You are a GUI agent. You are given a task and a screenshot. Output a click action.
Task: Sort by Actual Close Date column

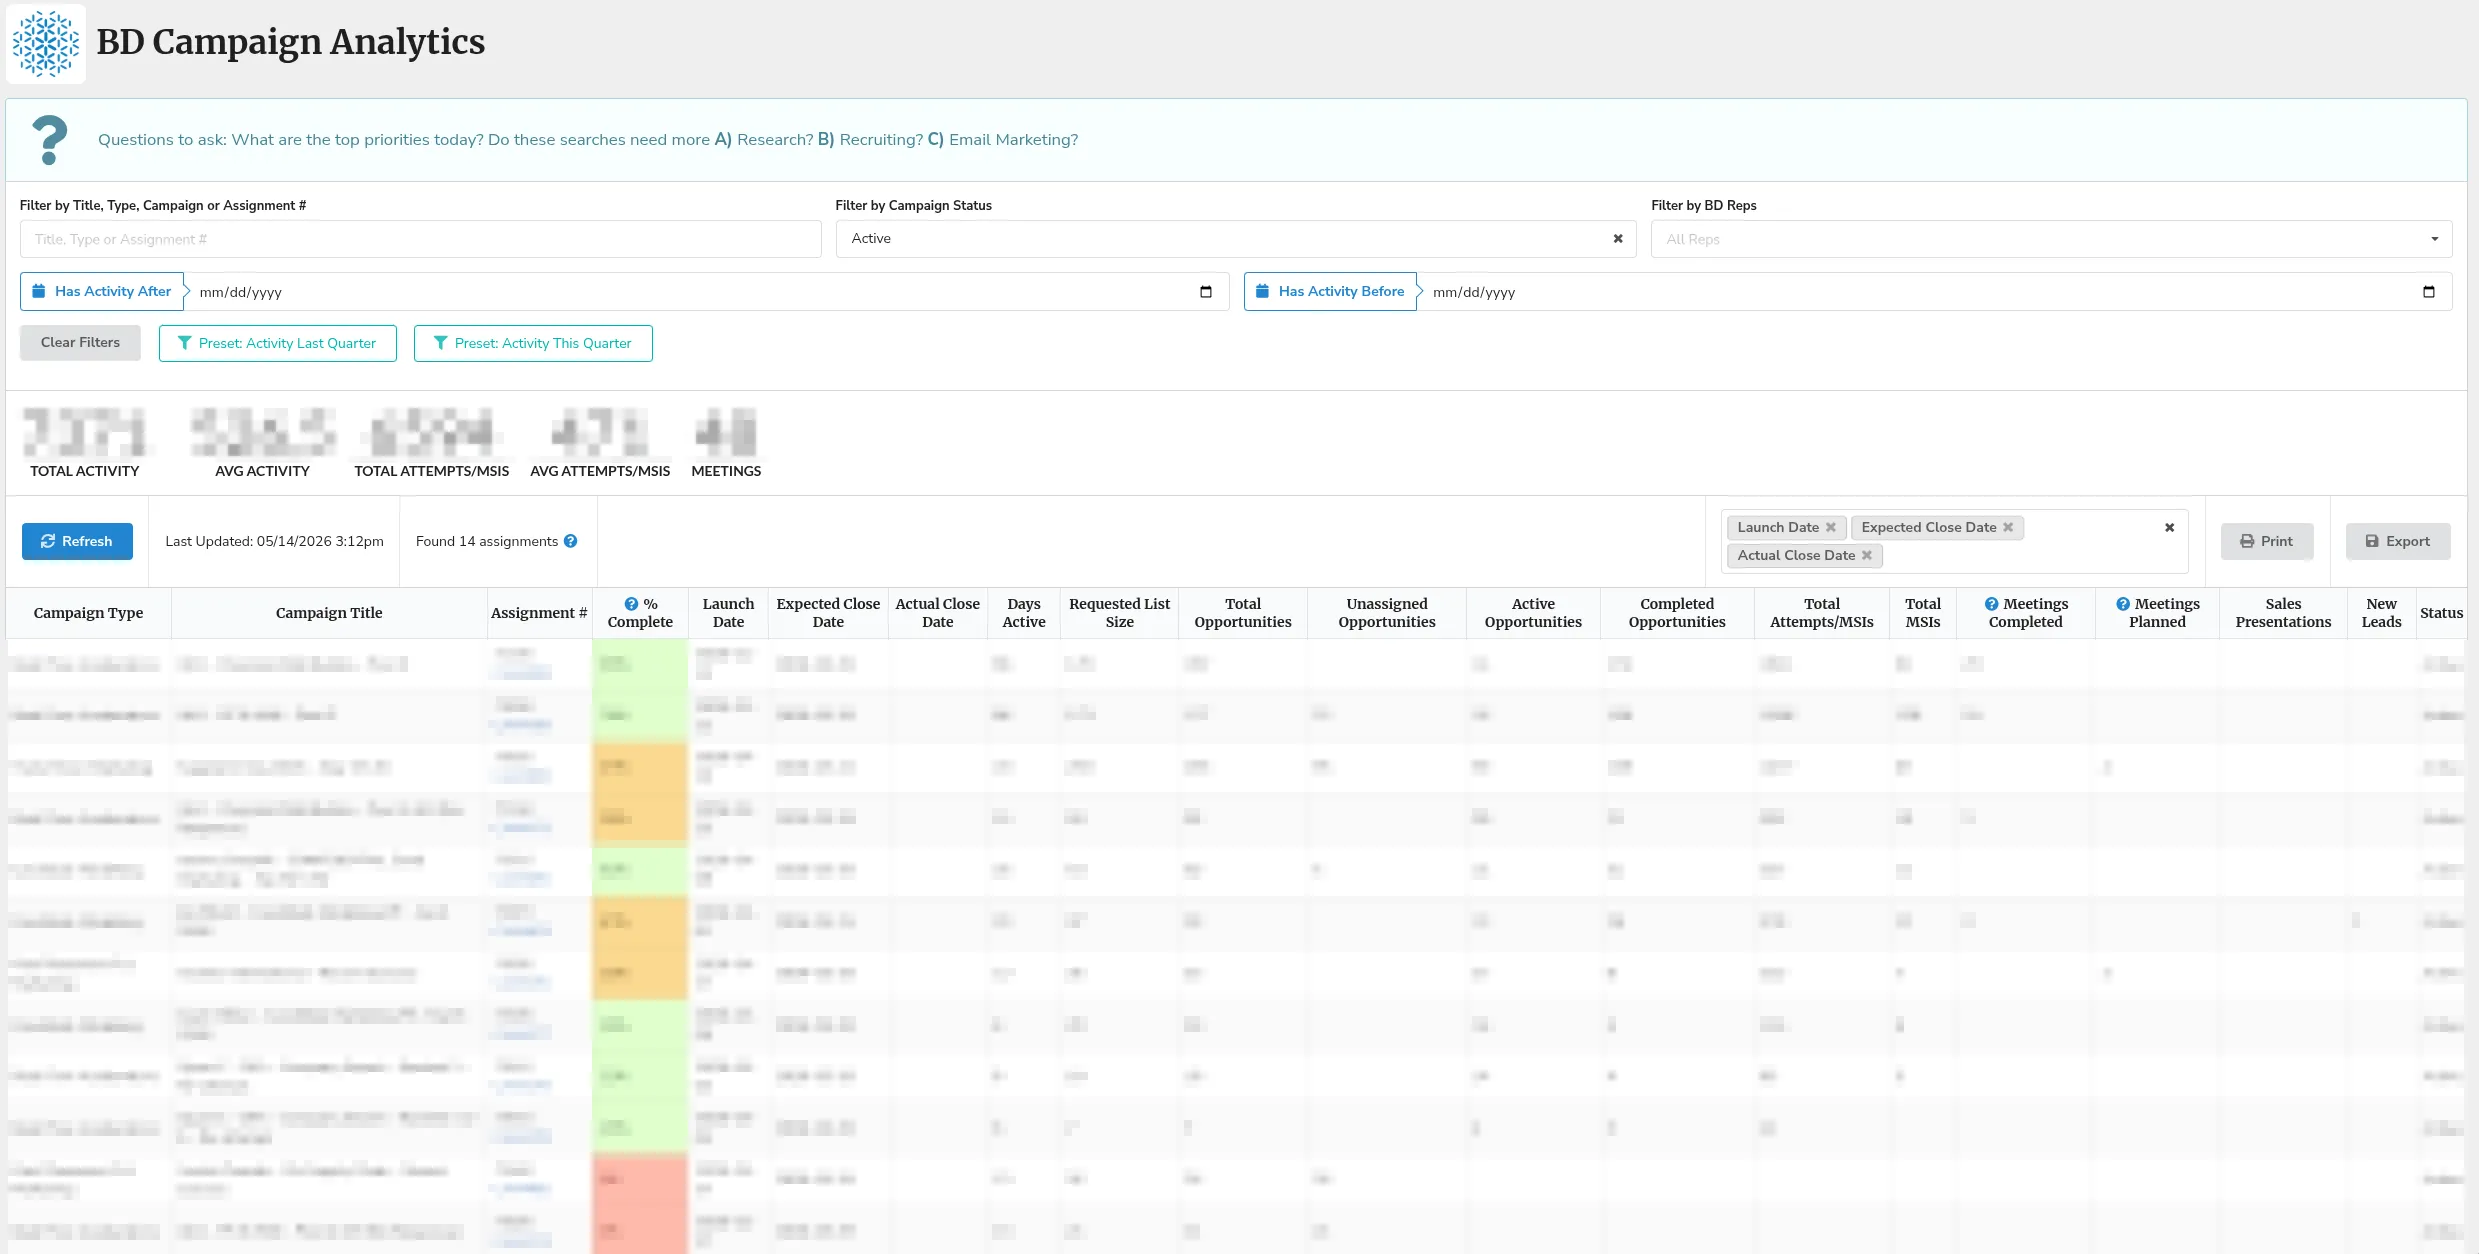tap(937, 613)
